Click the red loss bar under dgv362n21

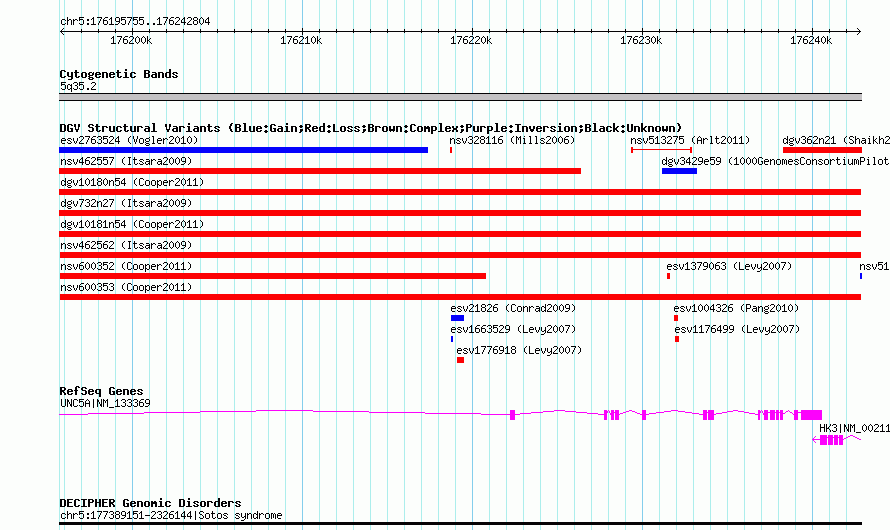coord(822,150)
